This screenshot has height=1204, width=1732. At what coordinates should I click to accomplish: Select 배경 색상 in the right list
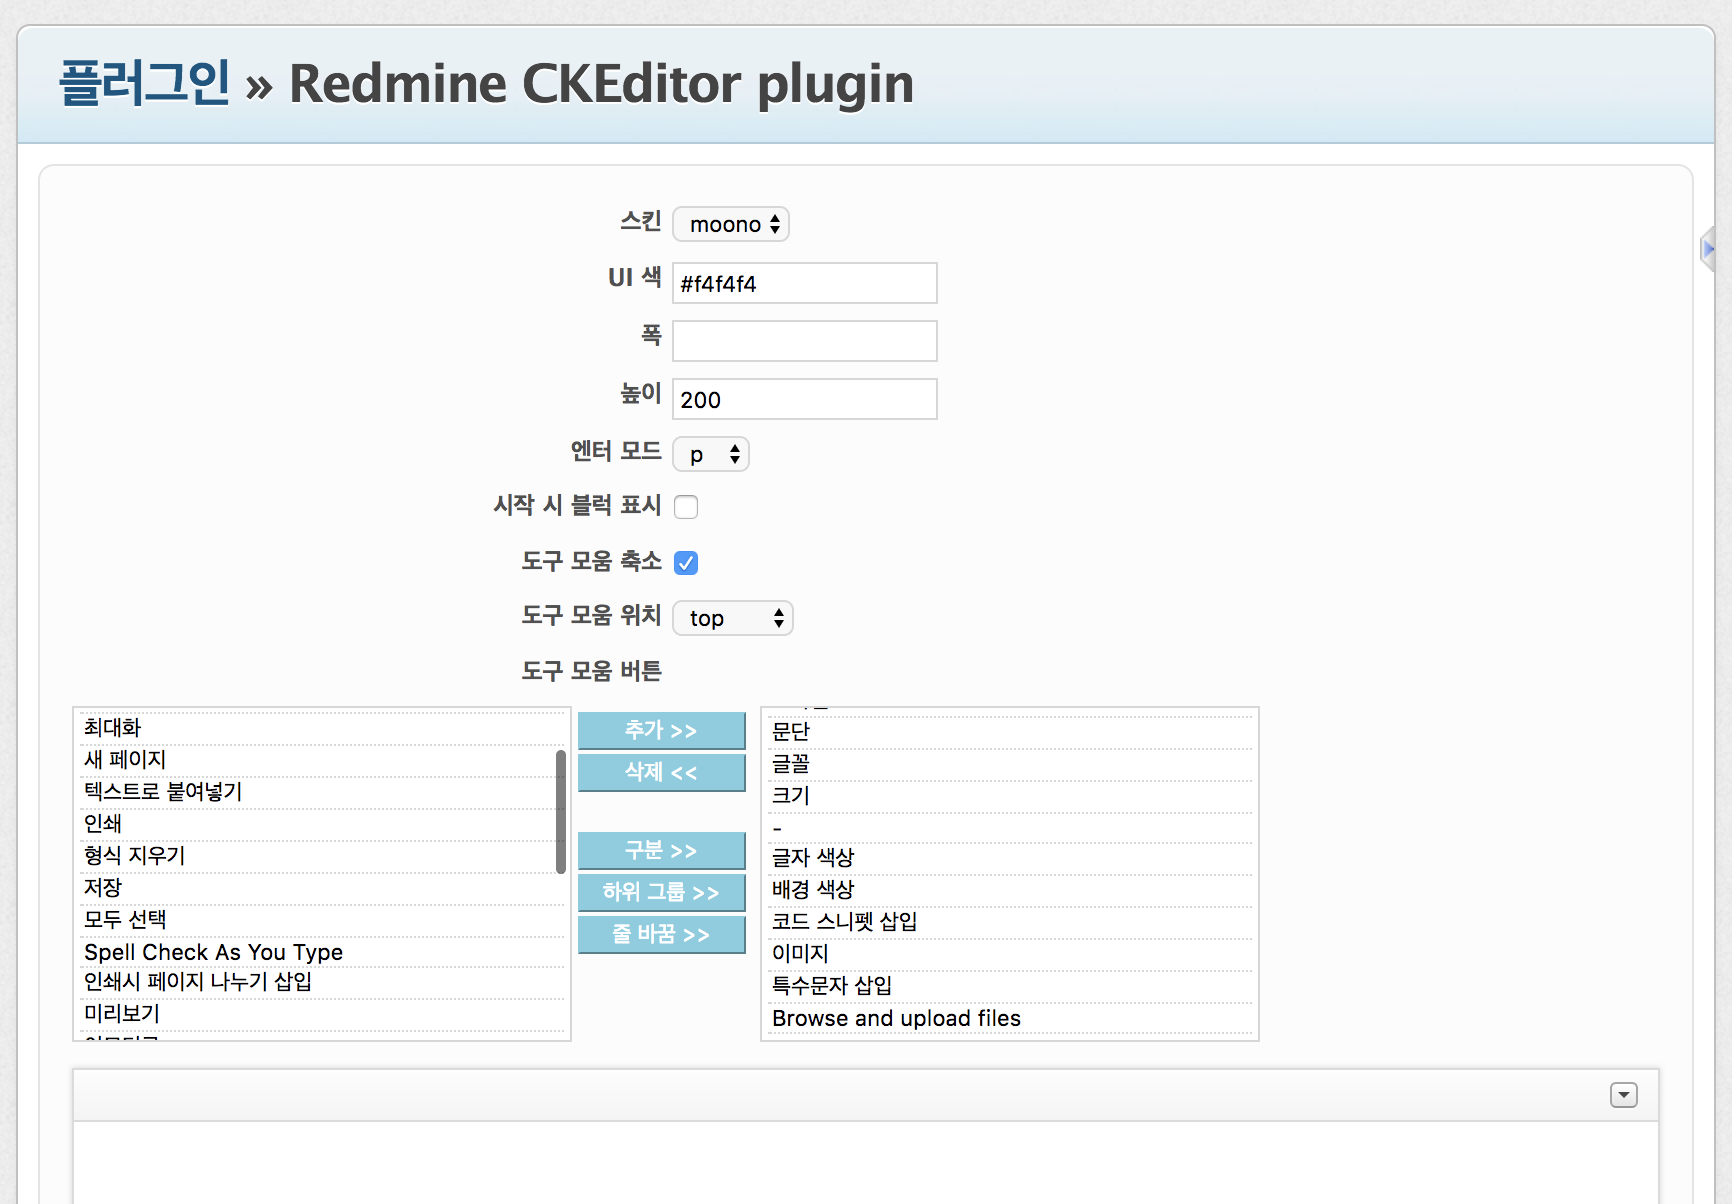(1010, 890)
